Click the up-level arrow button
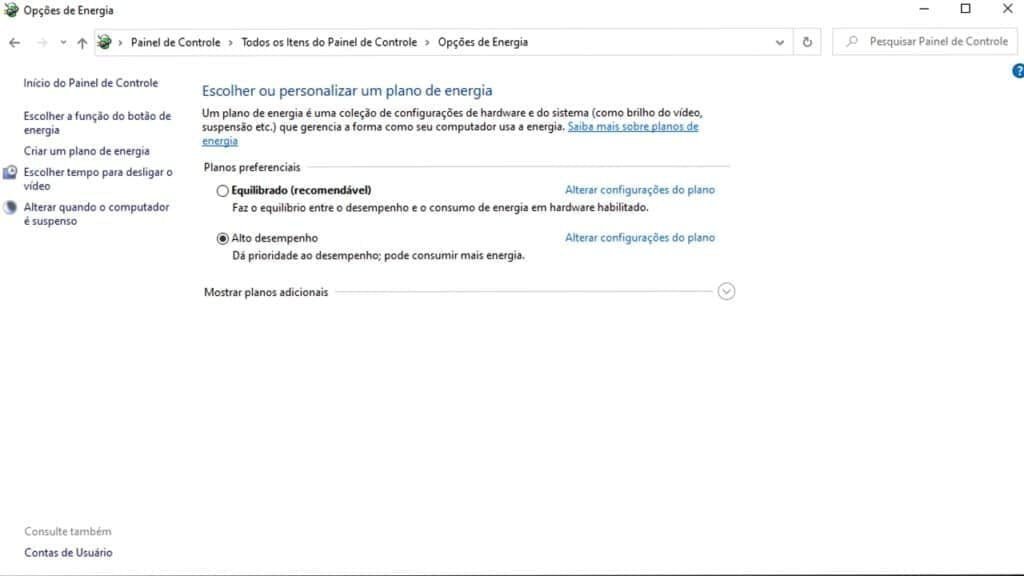This screenshot has width=1024, height=576. [82, 43]
